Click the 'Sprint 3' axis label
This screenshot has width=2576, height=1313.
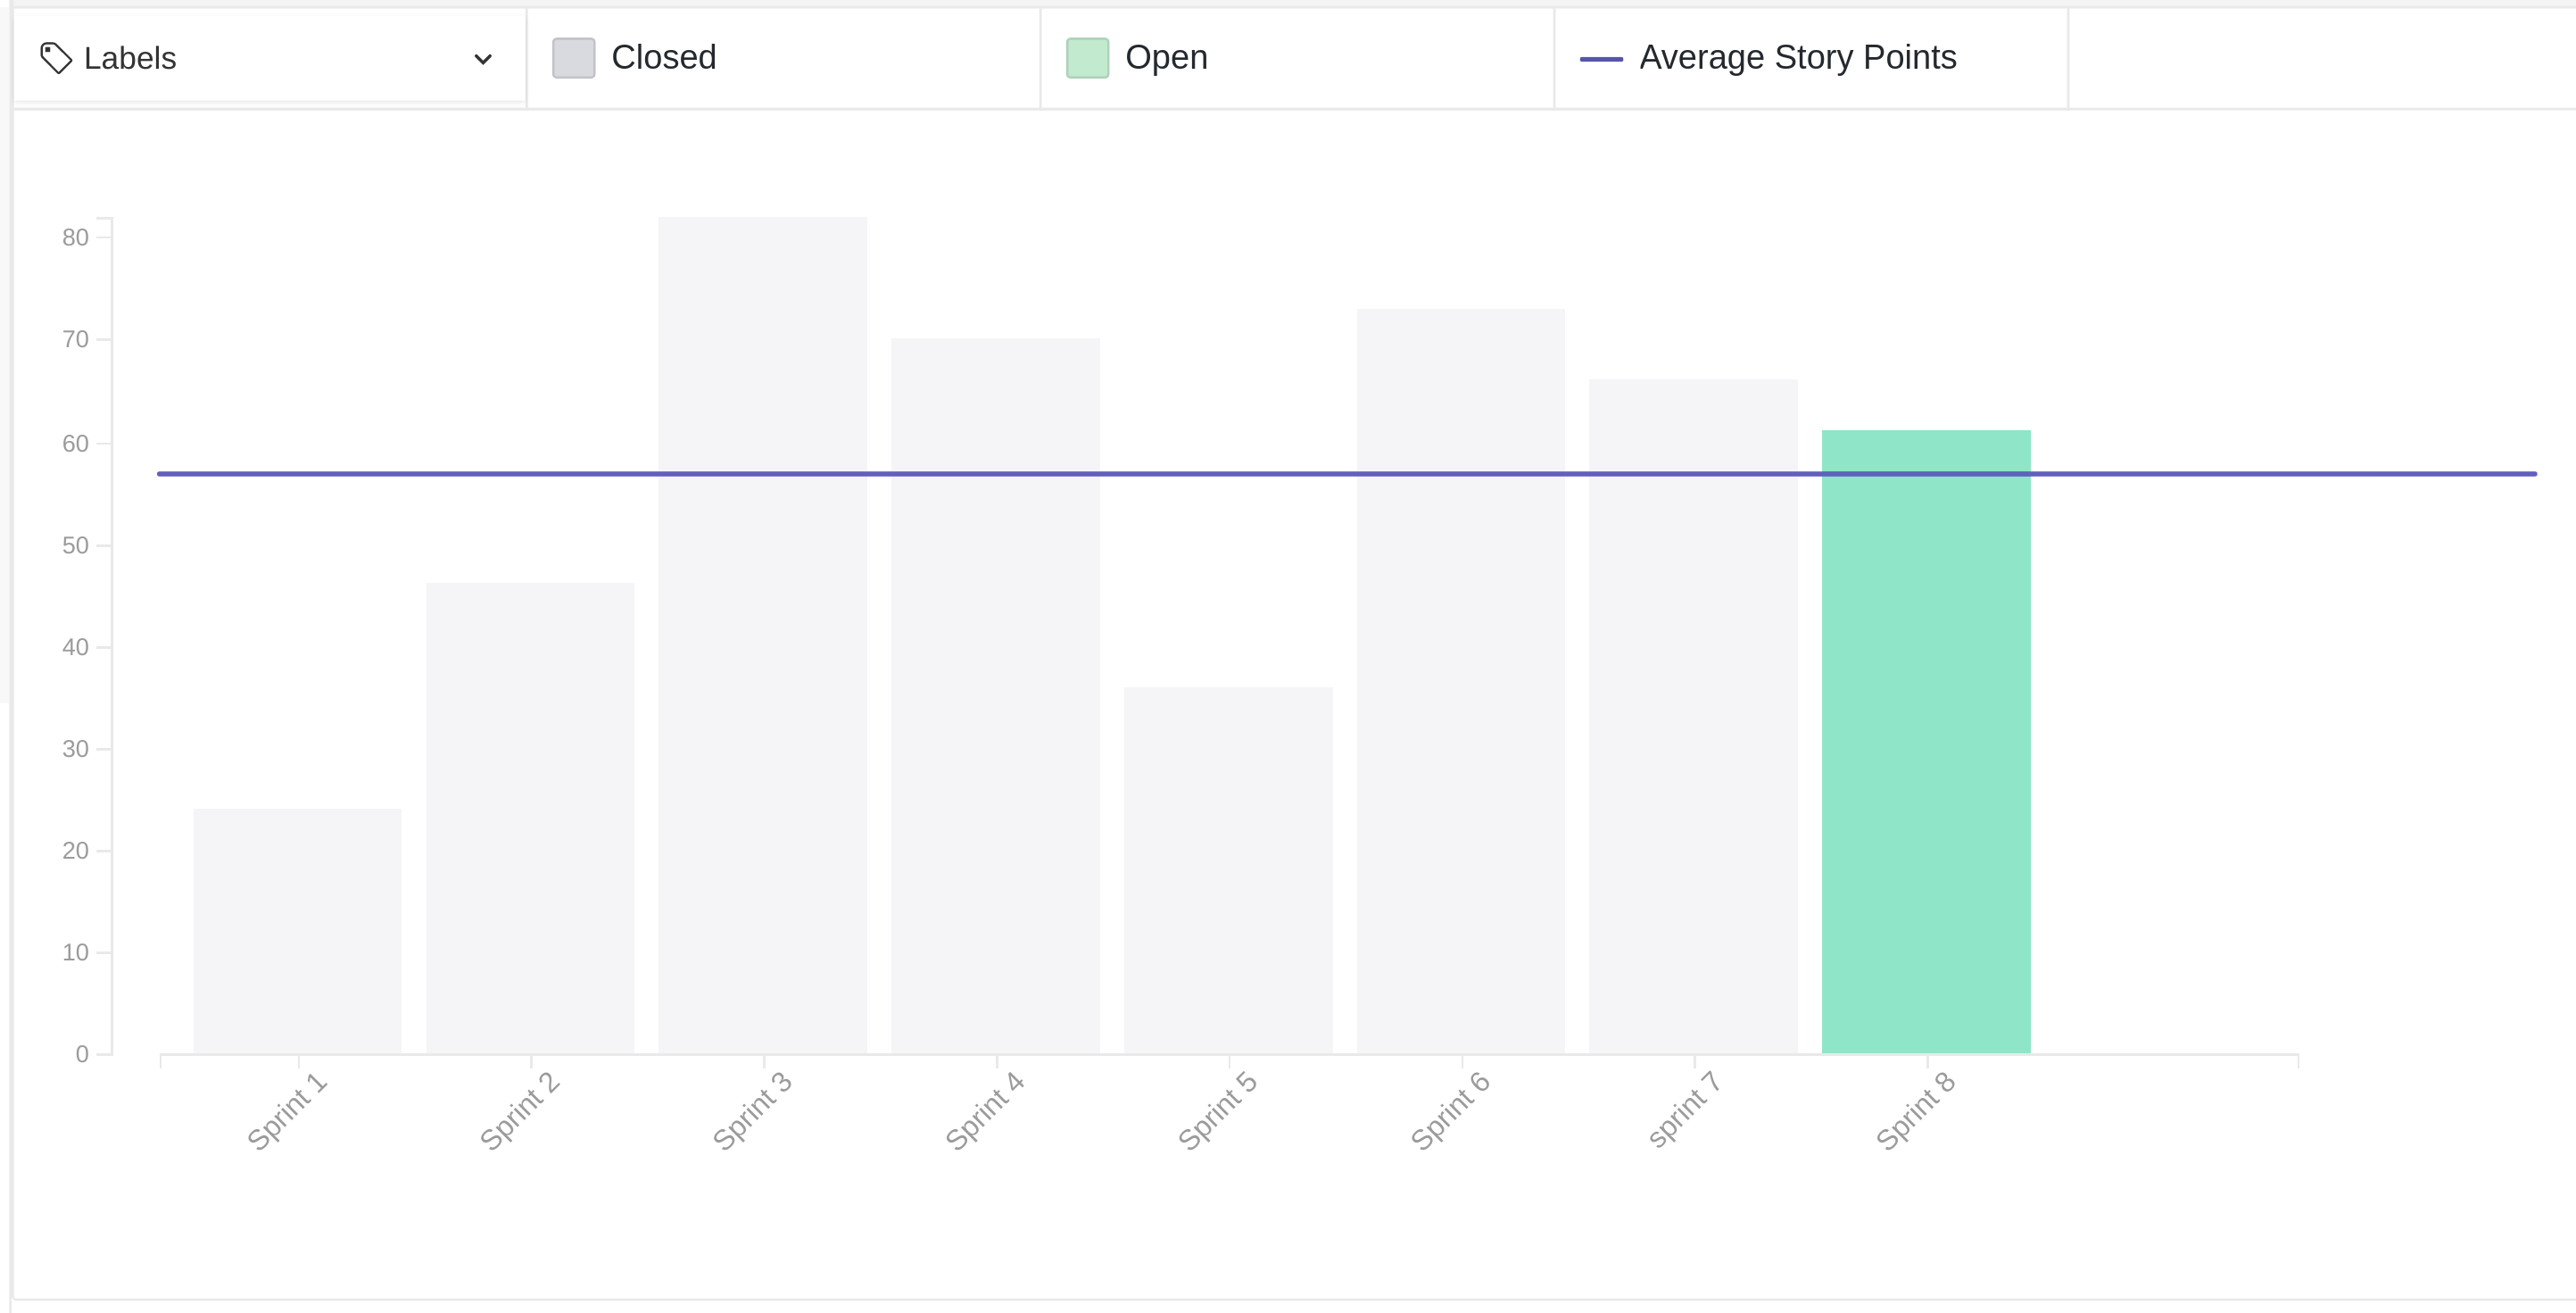[x=752, y=1112]
